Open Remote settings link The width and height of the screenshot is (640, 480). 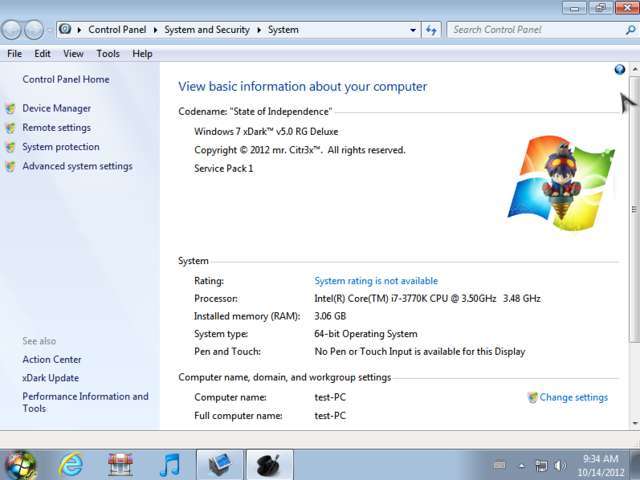pos(57,128)
